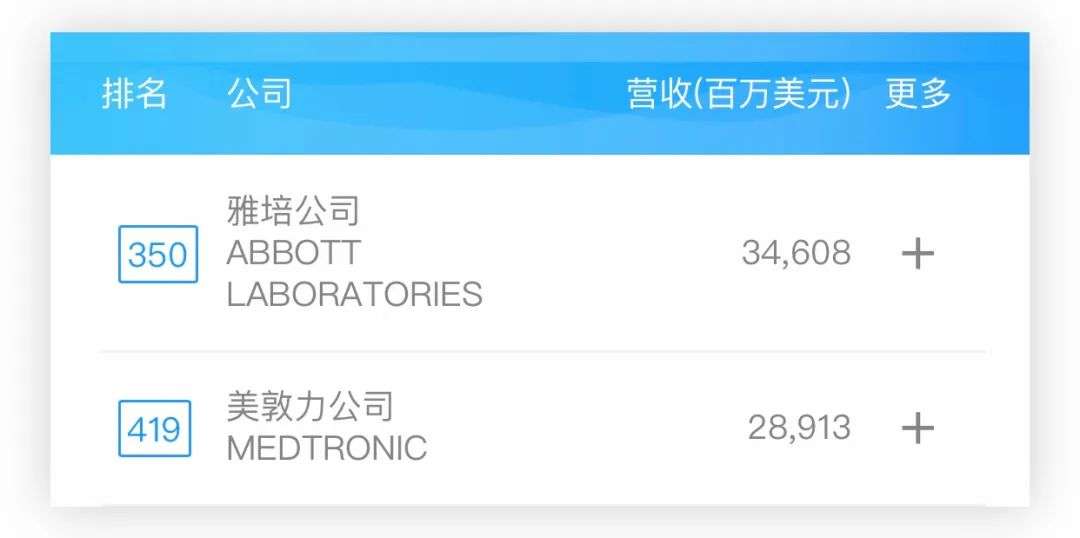The height and width of the screenshot is (538, 1080).
Task: Open the 美敦力公司 company name
Action: [x=310, y=406]
